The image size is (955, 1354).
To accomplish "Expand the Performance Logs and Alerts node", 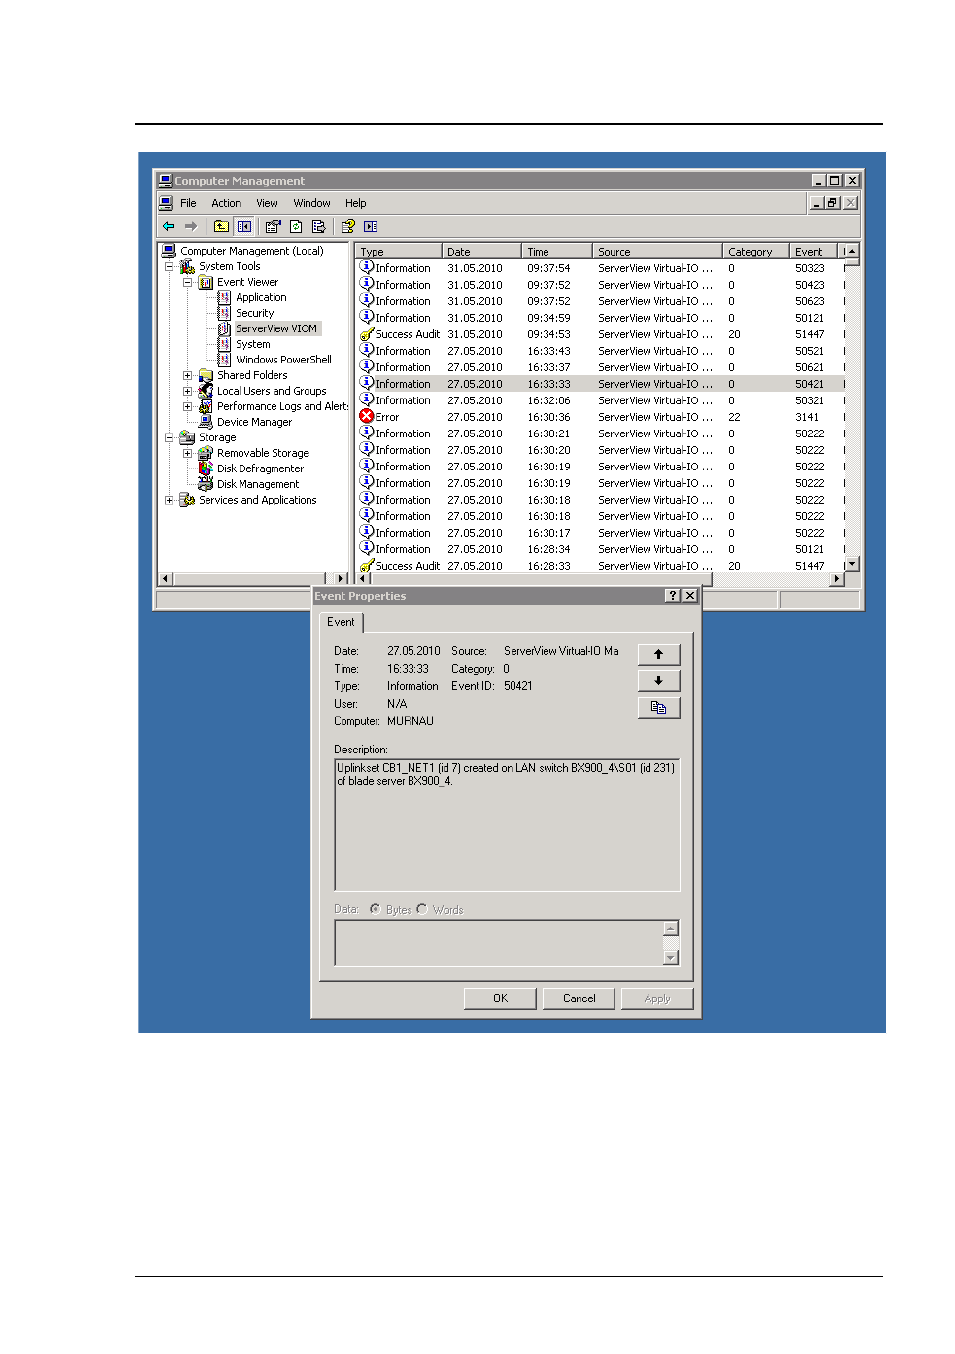I will 187,406.
